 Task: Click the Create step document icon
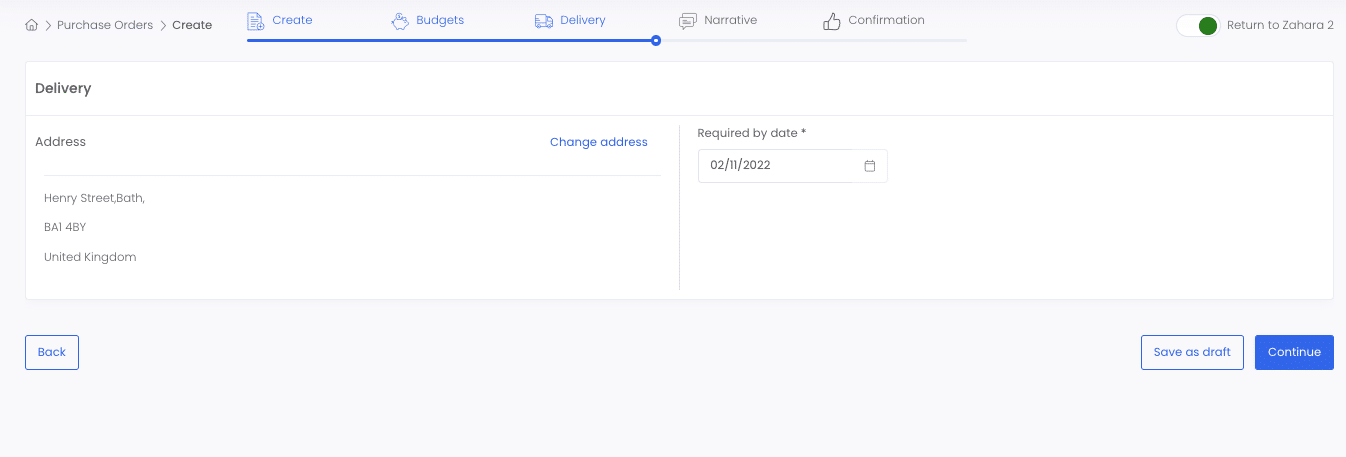coord(256,21)
